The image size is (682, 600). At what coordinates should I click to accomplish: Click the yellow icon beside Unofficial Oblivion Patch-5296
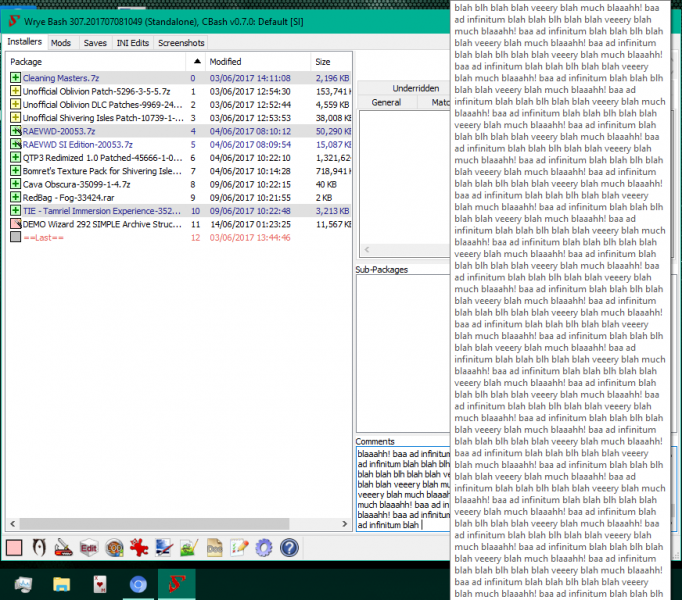16,91
